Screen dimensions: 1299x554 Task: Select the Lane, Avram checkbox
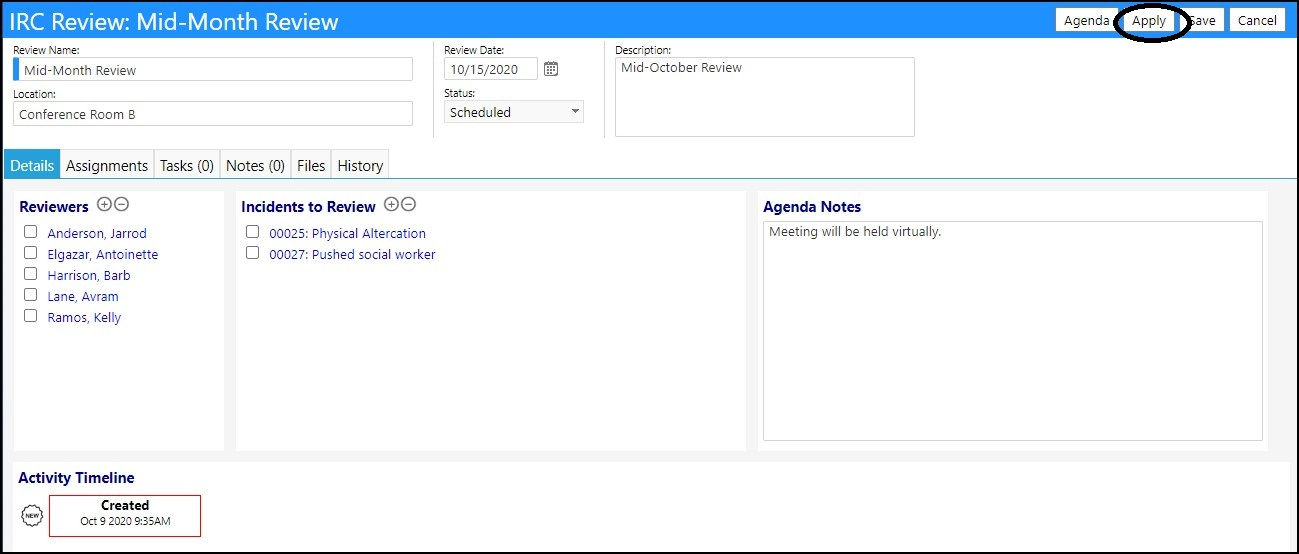pos(31,295)
